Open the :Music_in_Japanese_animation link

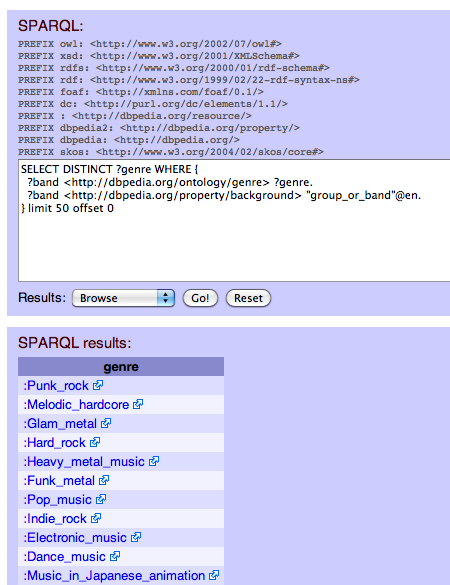pos(114,576)
